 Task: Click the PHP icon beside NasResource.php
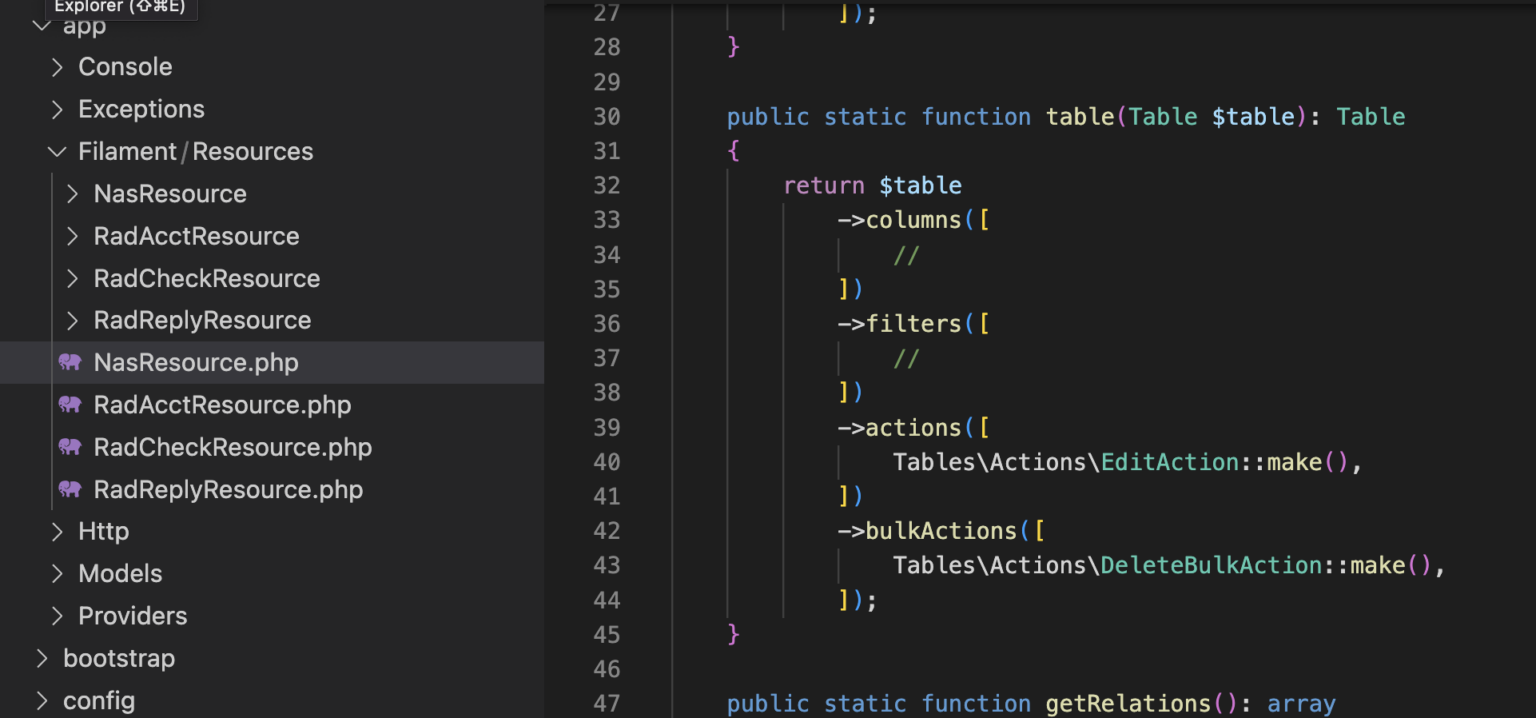[69, 363]
